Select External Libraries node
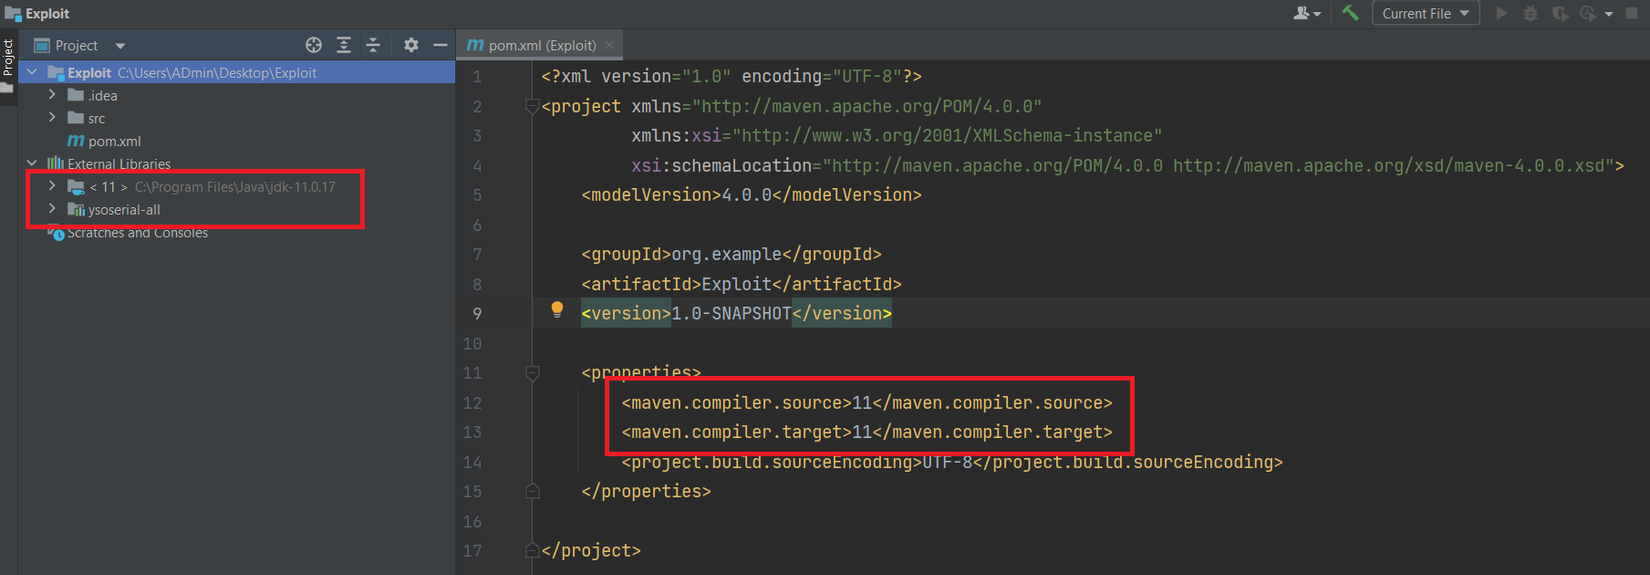1650x575 pixels. 119,164
